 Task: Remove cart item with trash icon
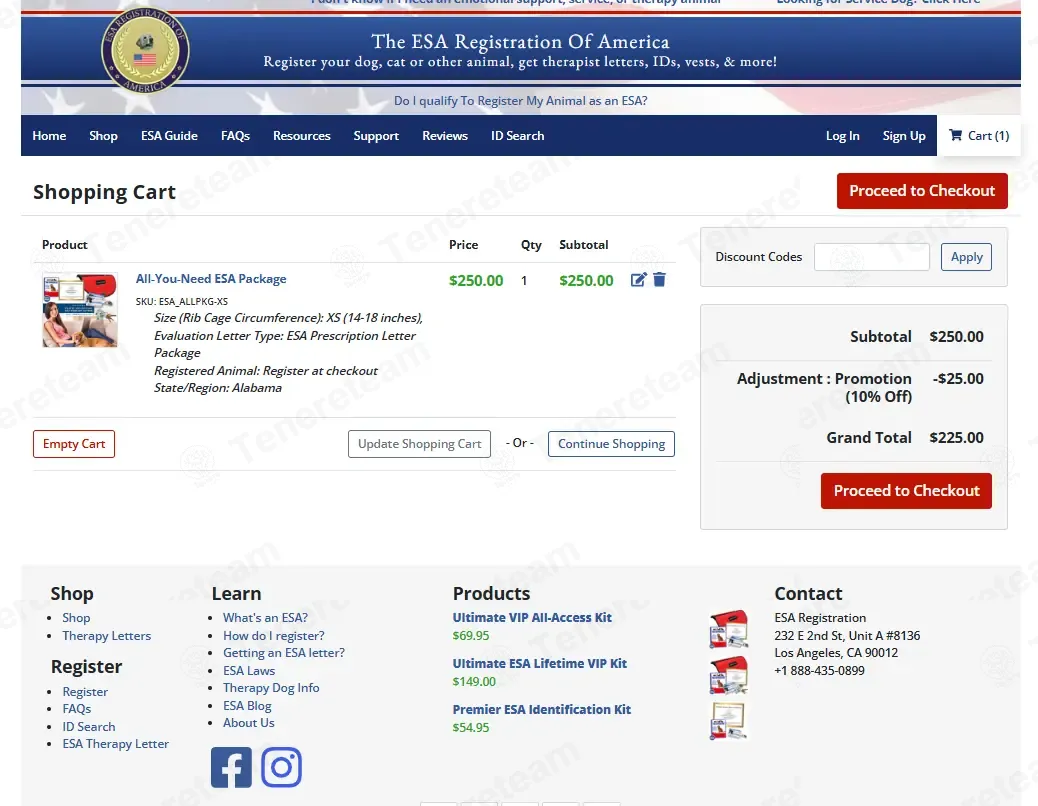(x=659, y=280)
